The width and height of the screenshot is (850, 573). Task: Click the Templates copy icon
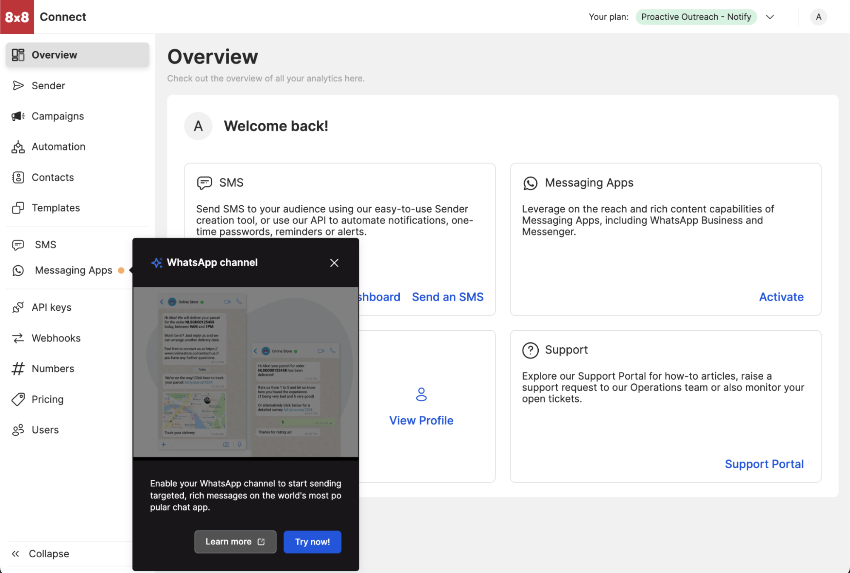pyautogui.click(x=18, y=208)
